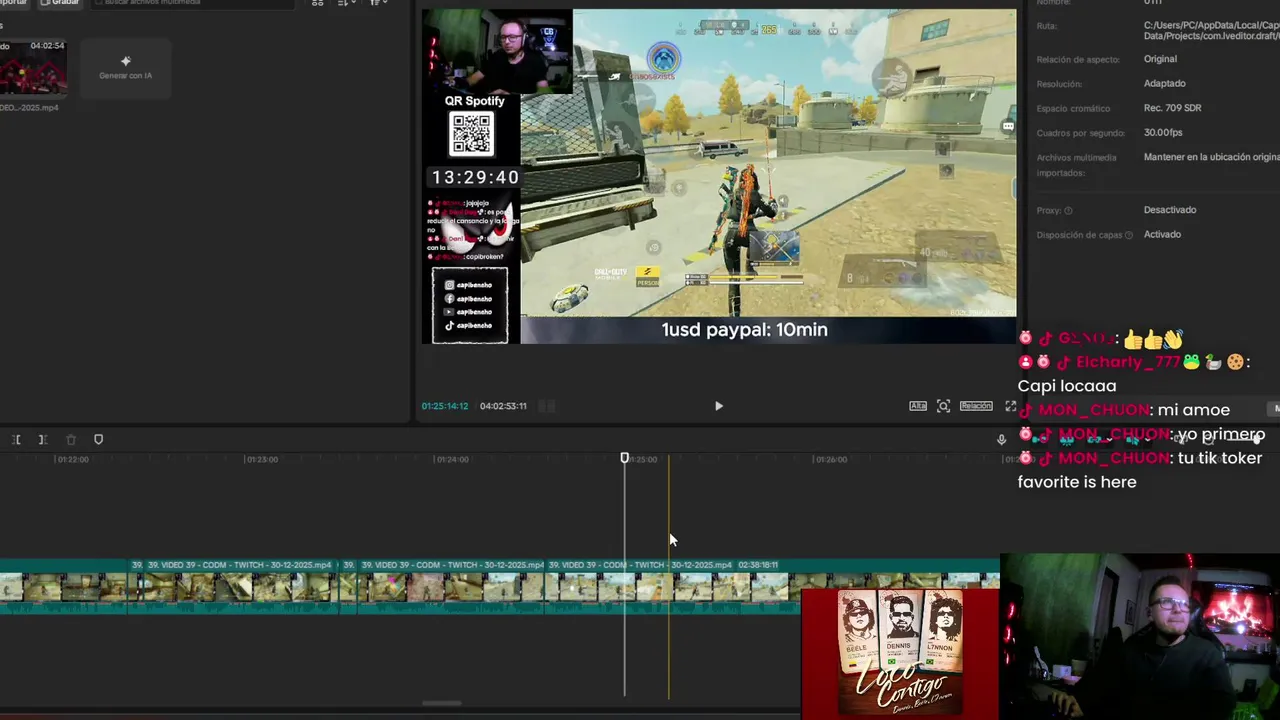Click the 01:22:00 ruler mark
The height and width of the screenshot is (720, 1280).
point(72,459)
